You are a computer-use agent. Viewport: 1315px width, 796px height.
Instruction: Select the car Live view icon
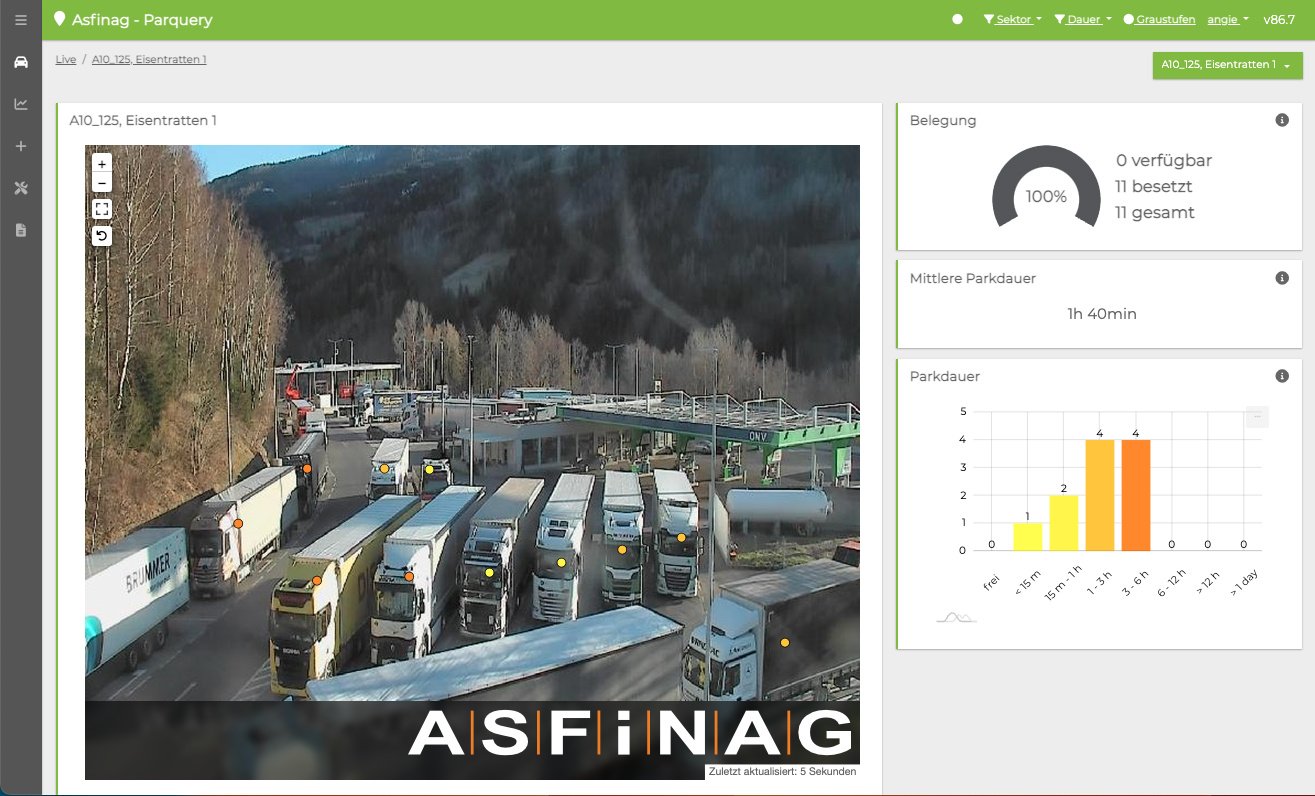(21, 62)
